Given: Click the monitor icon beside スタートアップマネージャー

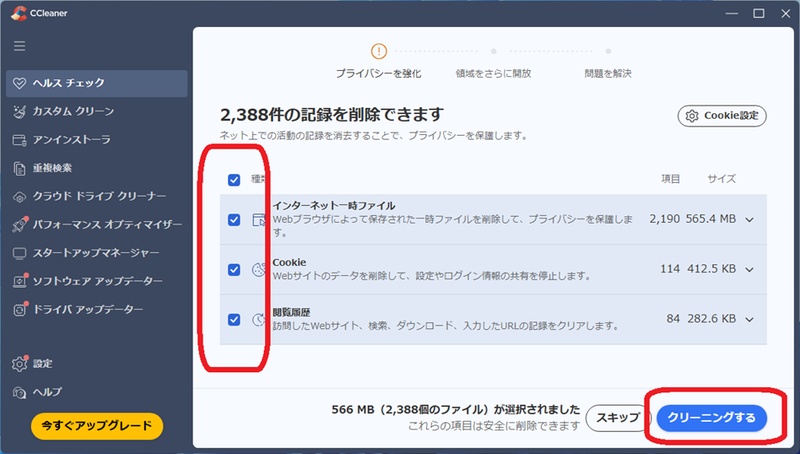Looking at the screenshot, I should coord(19,254).
